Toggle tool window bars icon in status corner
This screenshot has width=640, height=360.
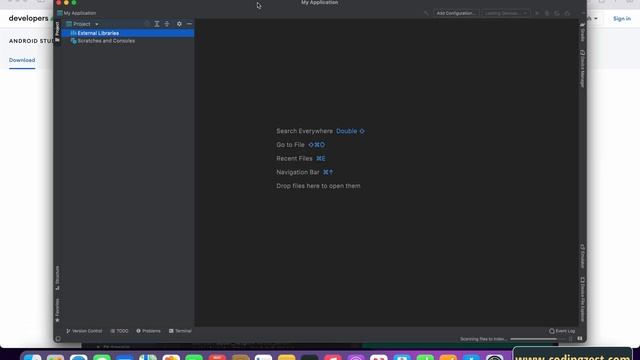coord(58,339)
